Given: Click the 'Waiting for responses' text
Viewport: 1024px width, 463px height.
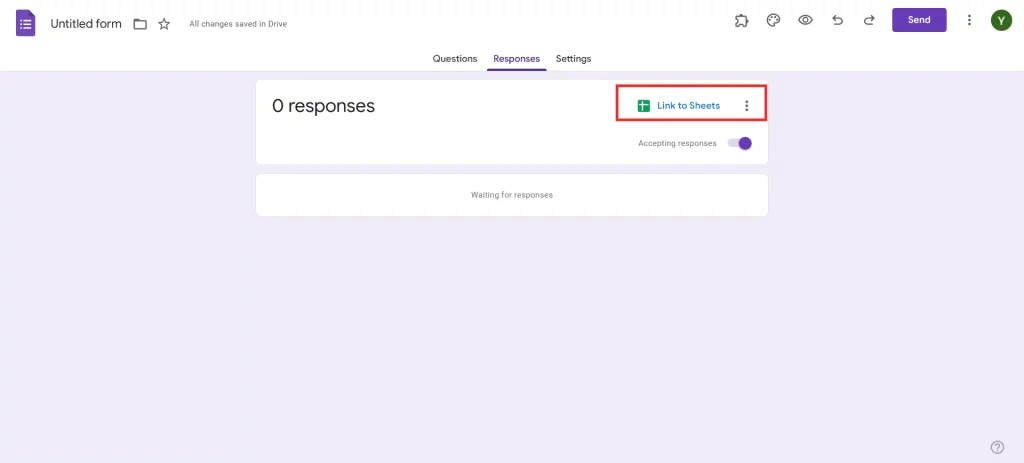Looking at the screenshot, I should coord(512,195).
